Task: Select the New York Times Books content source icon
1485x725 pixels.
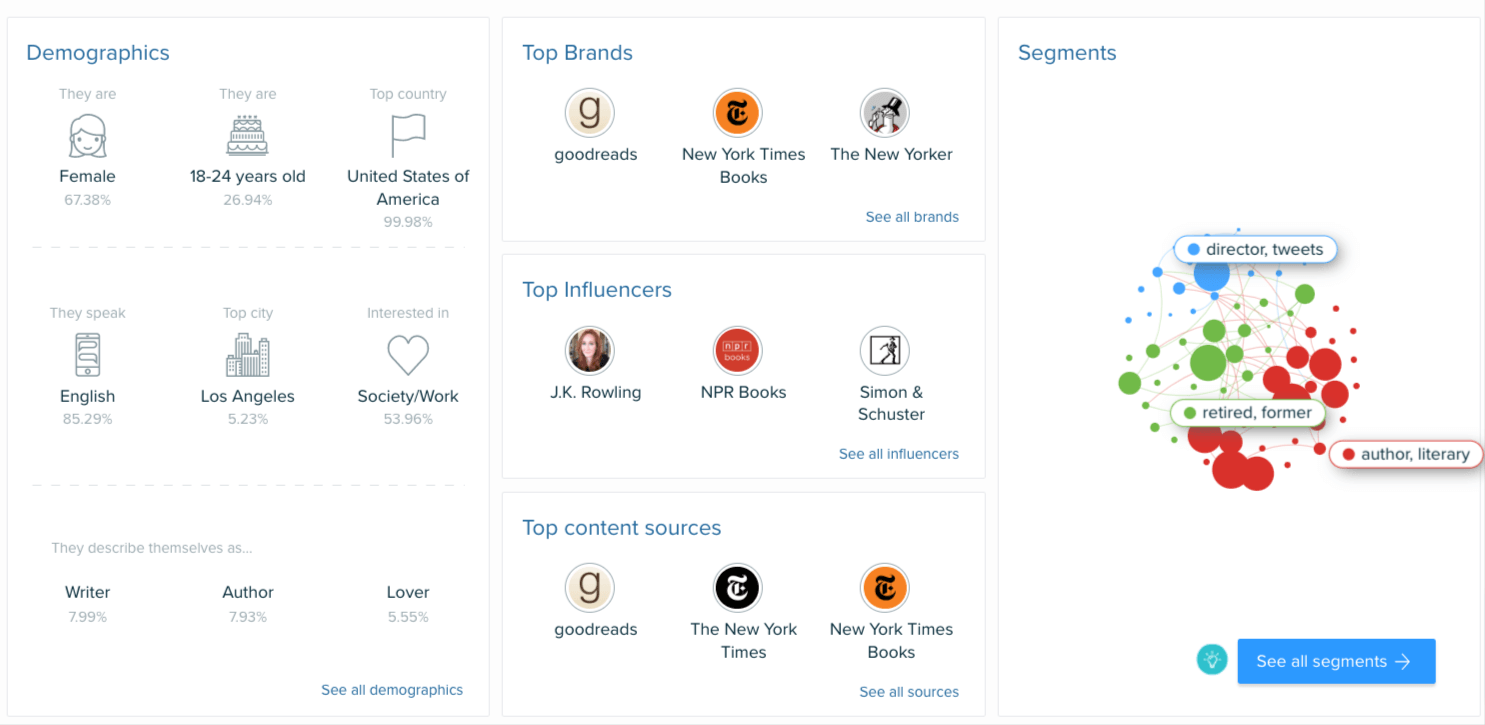Action: click(885, 588)
